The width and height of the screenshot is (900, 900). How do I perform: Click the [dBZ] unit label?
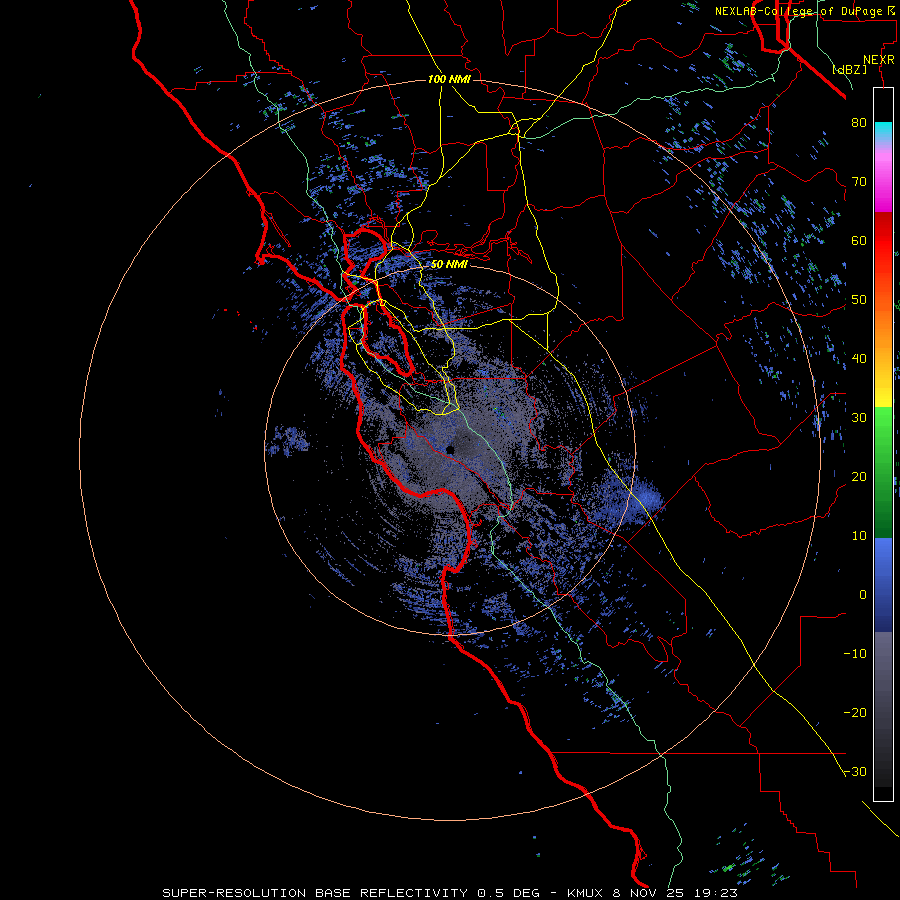tap(849, 70)
